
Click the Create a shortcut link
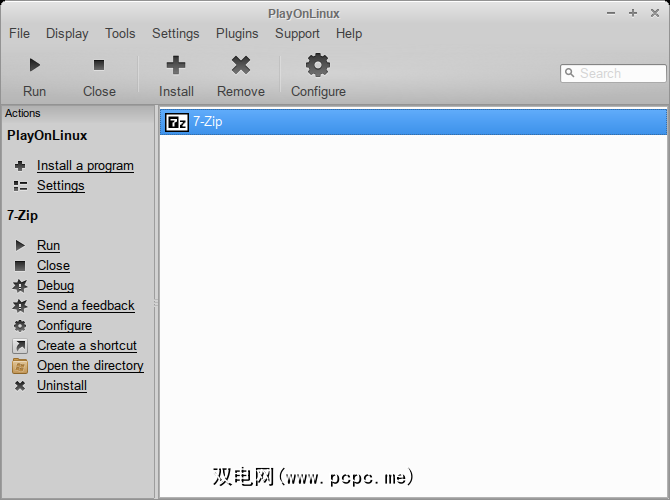[87, 346]
